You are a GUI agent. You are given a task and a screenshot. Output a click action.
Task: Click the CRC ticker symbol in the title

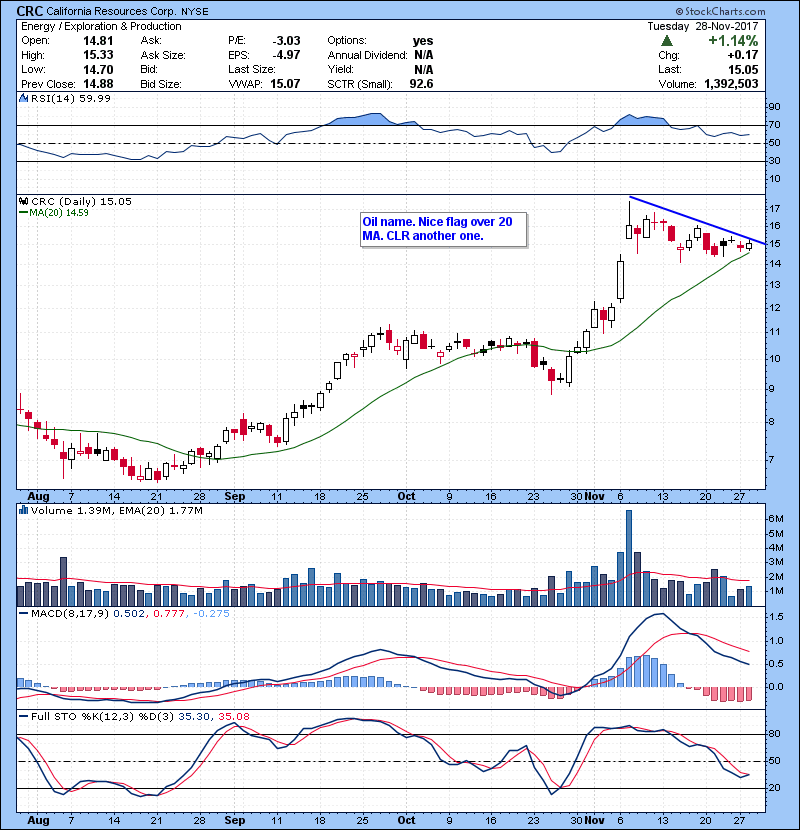click(30, 11)
